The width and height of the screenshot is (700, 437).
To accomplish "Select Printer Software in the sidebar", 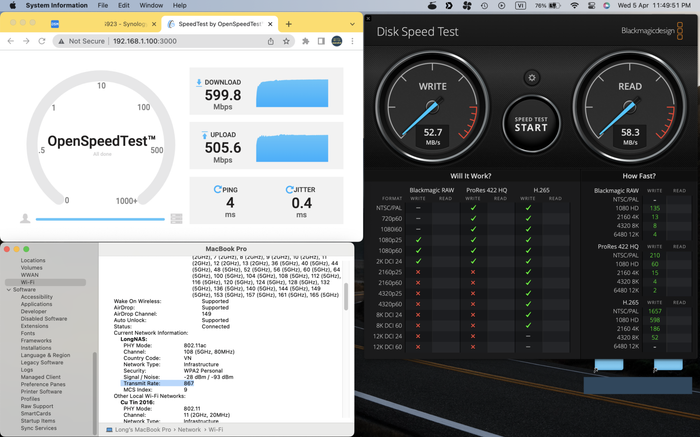I will coord(42,391).
